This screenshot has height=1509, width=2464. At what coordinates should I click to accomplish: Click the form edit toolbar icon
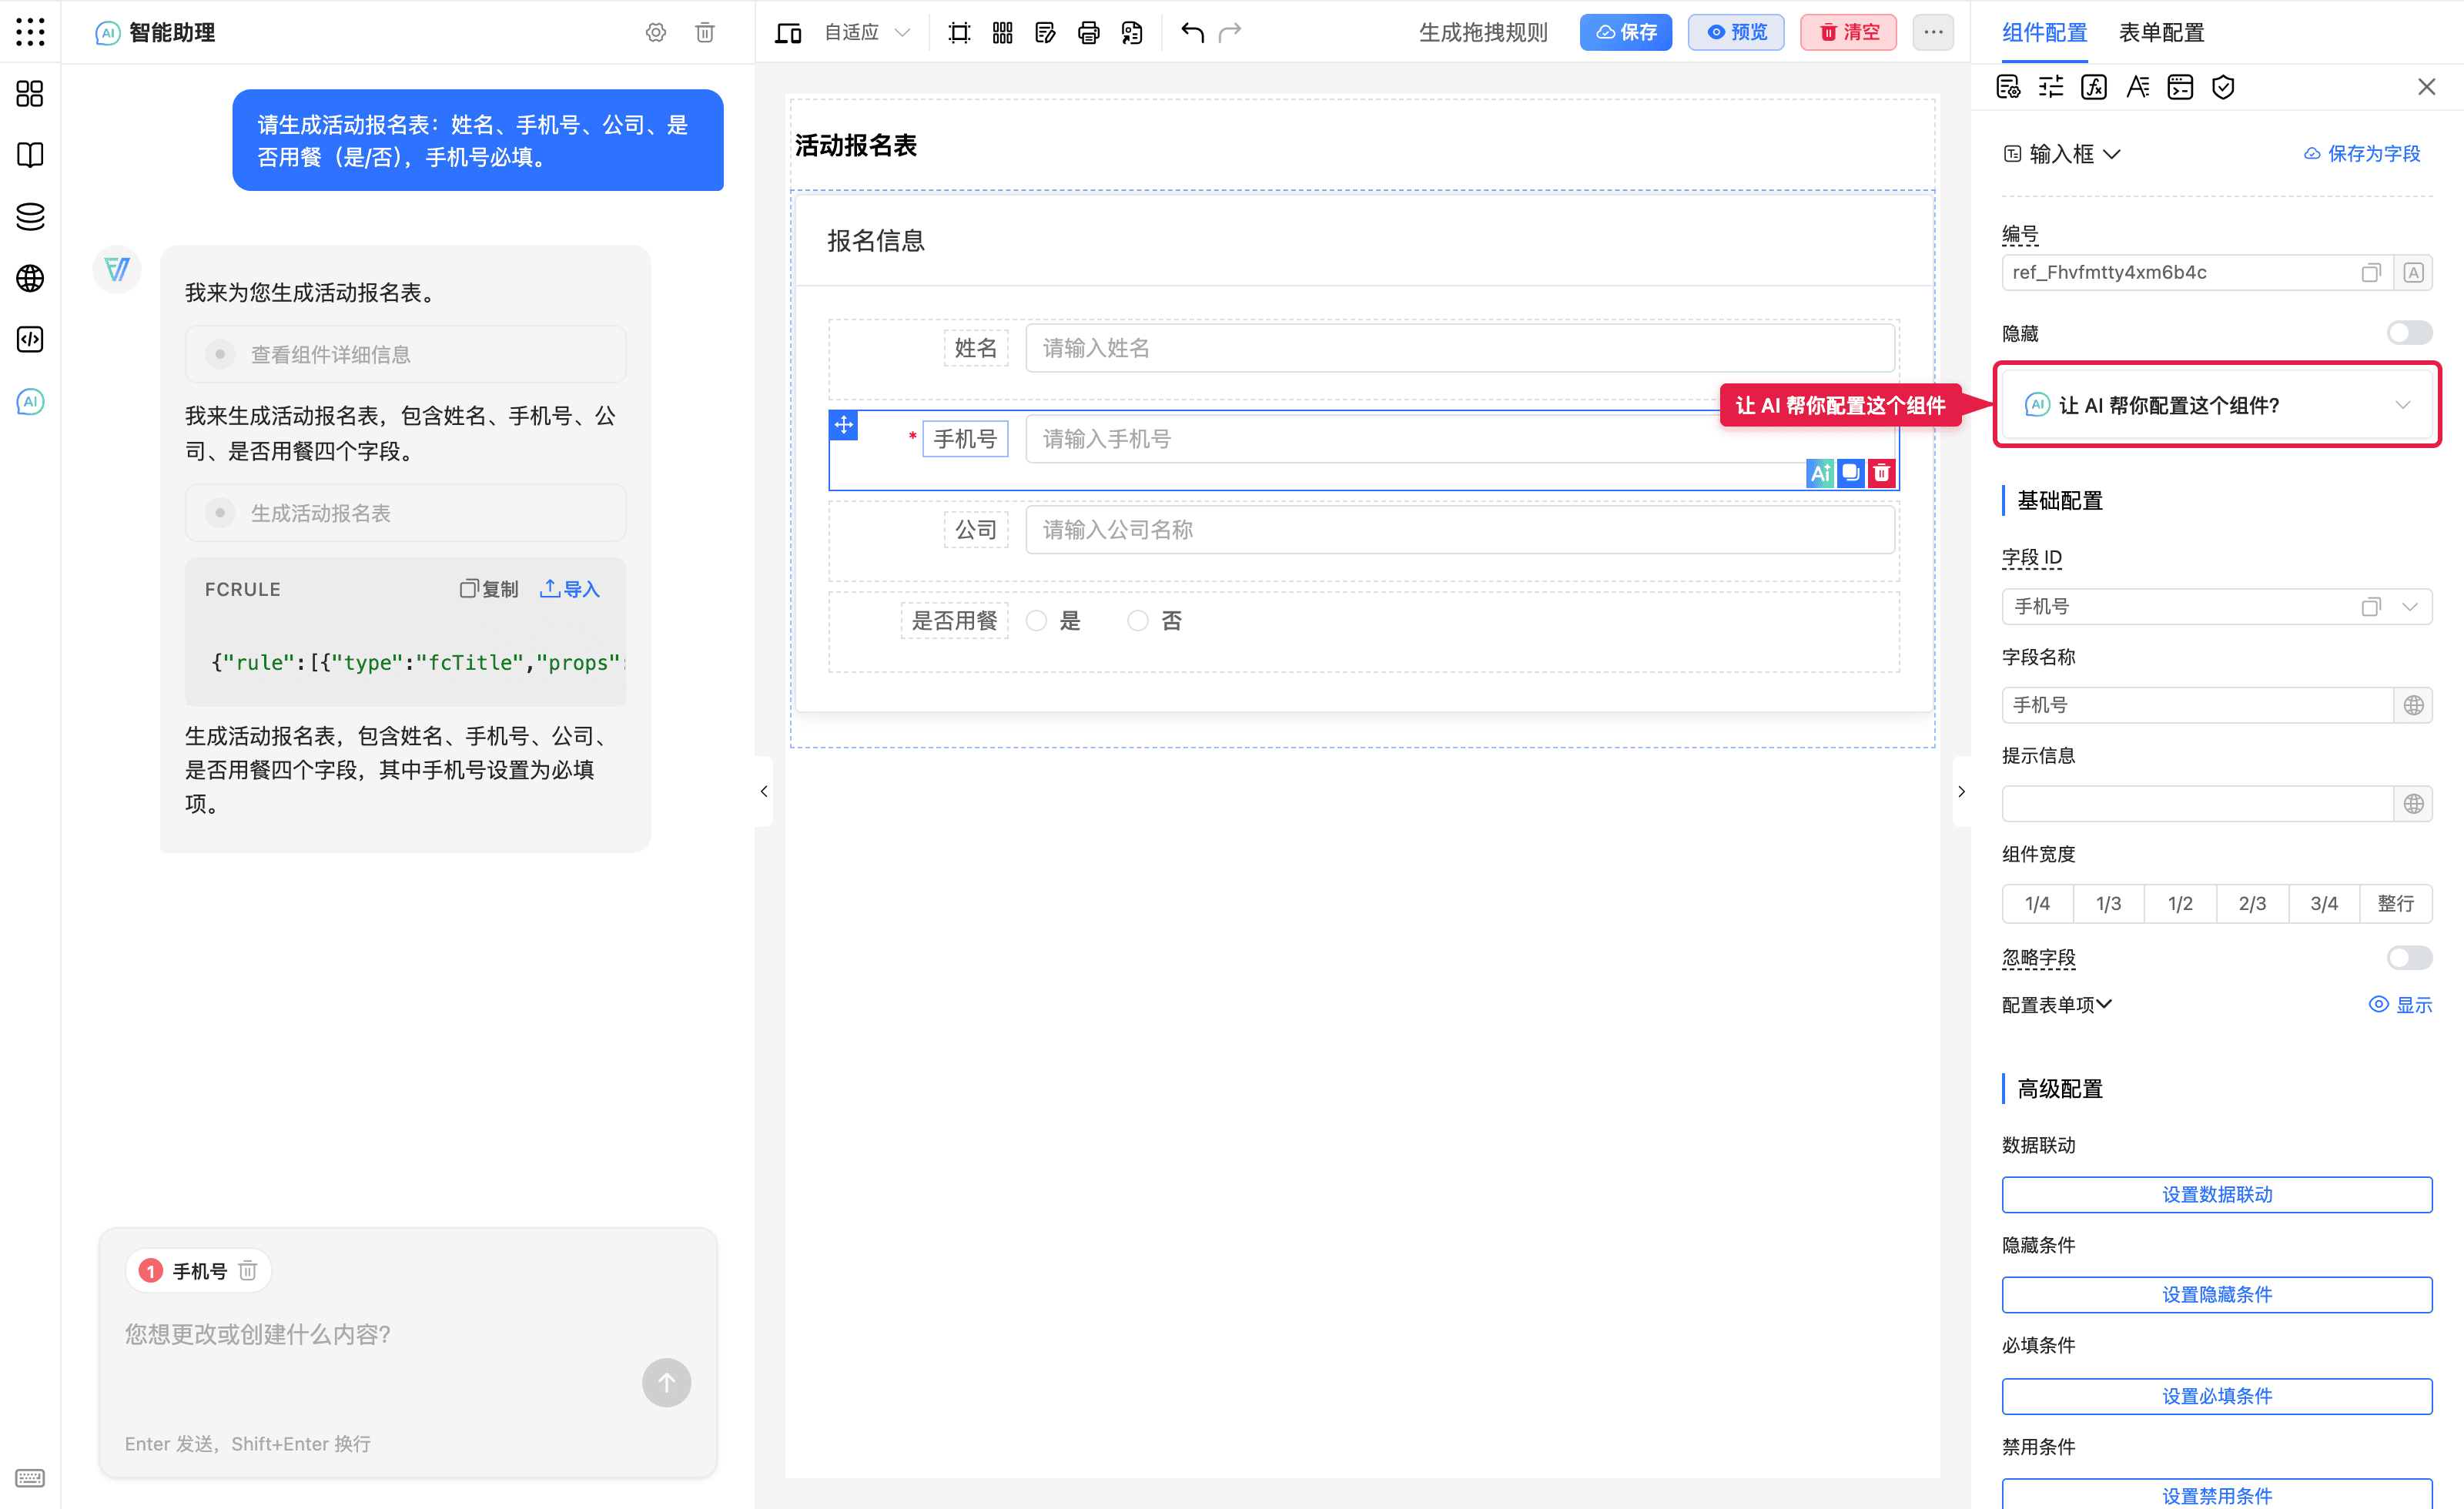click(1045, 33)
